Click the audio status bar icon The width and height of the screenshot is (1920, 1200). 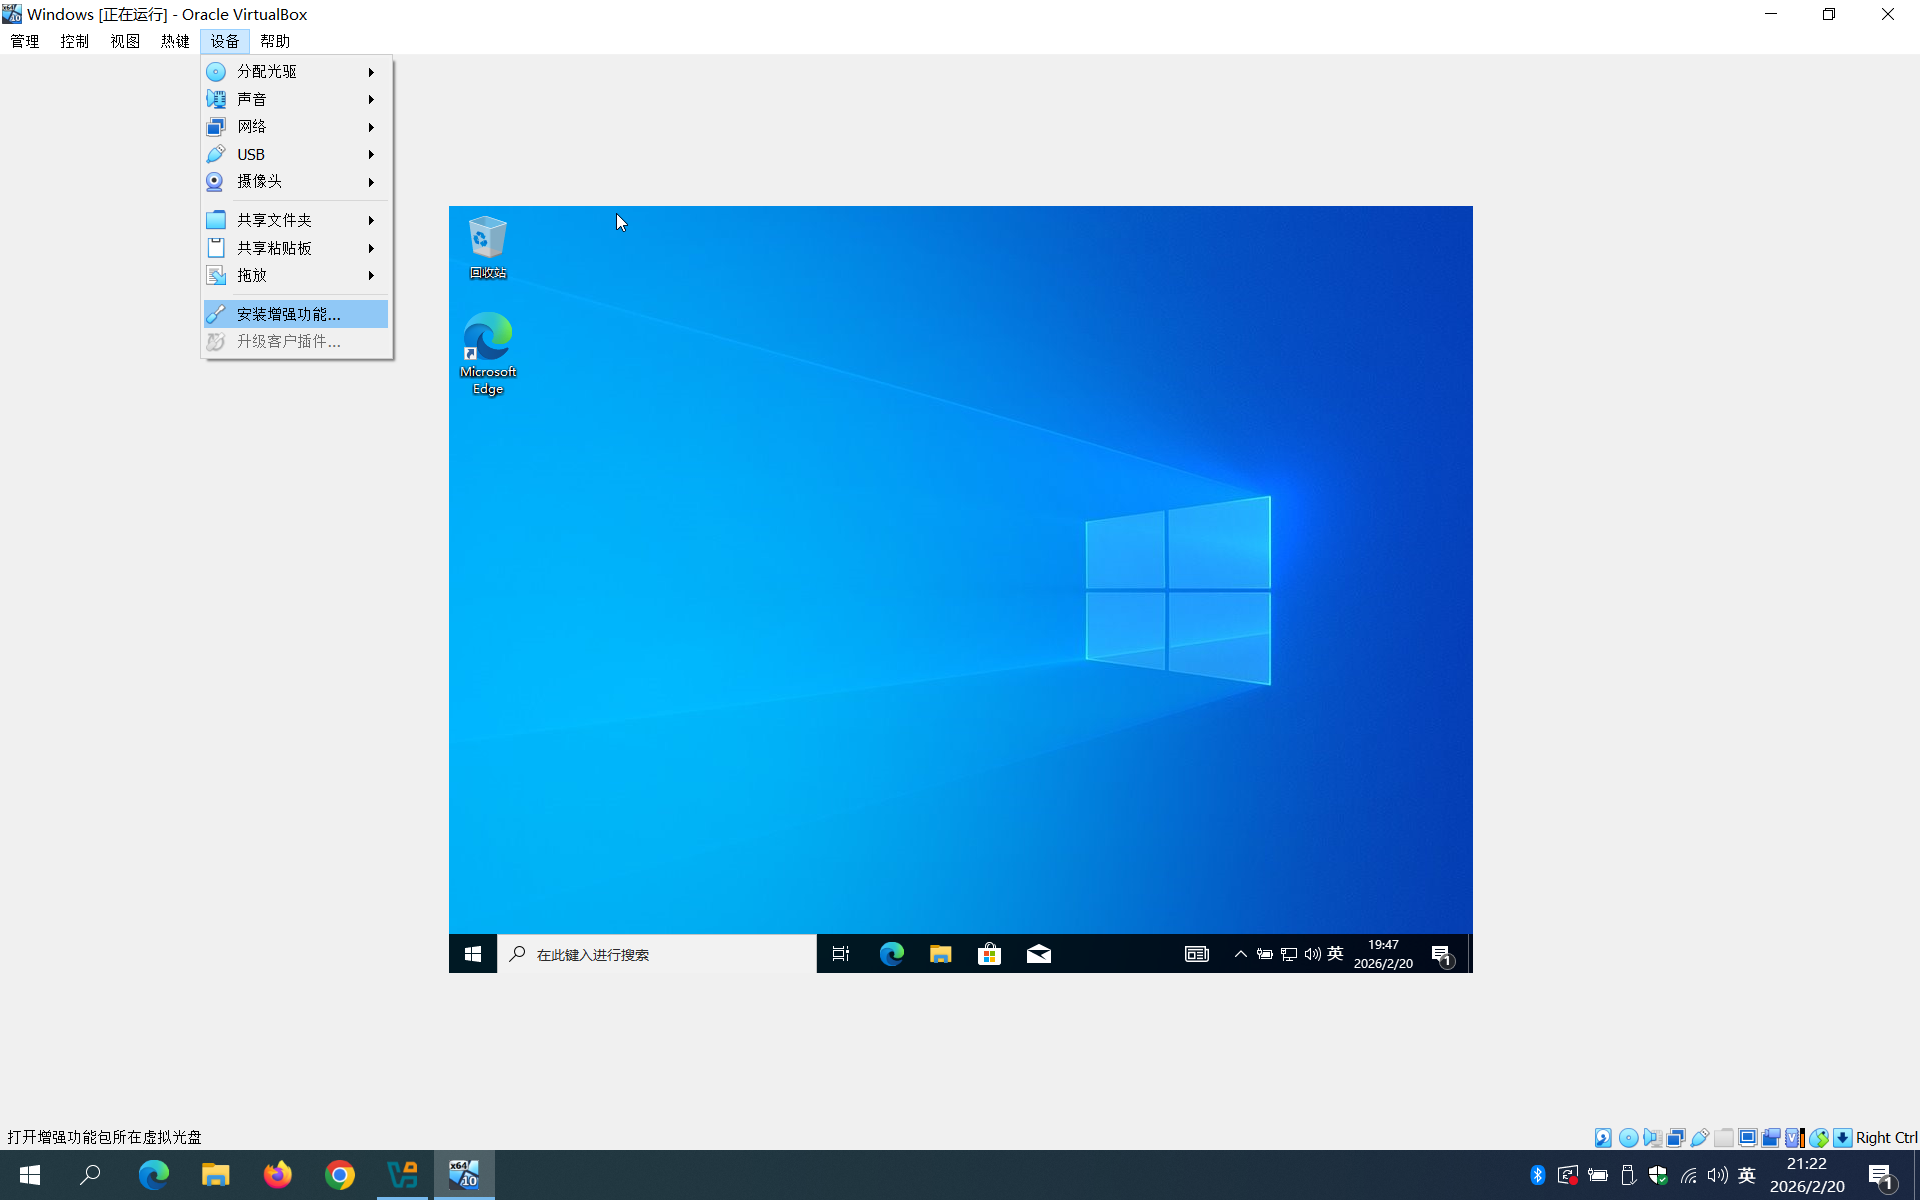[x=1652, y=1138]
